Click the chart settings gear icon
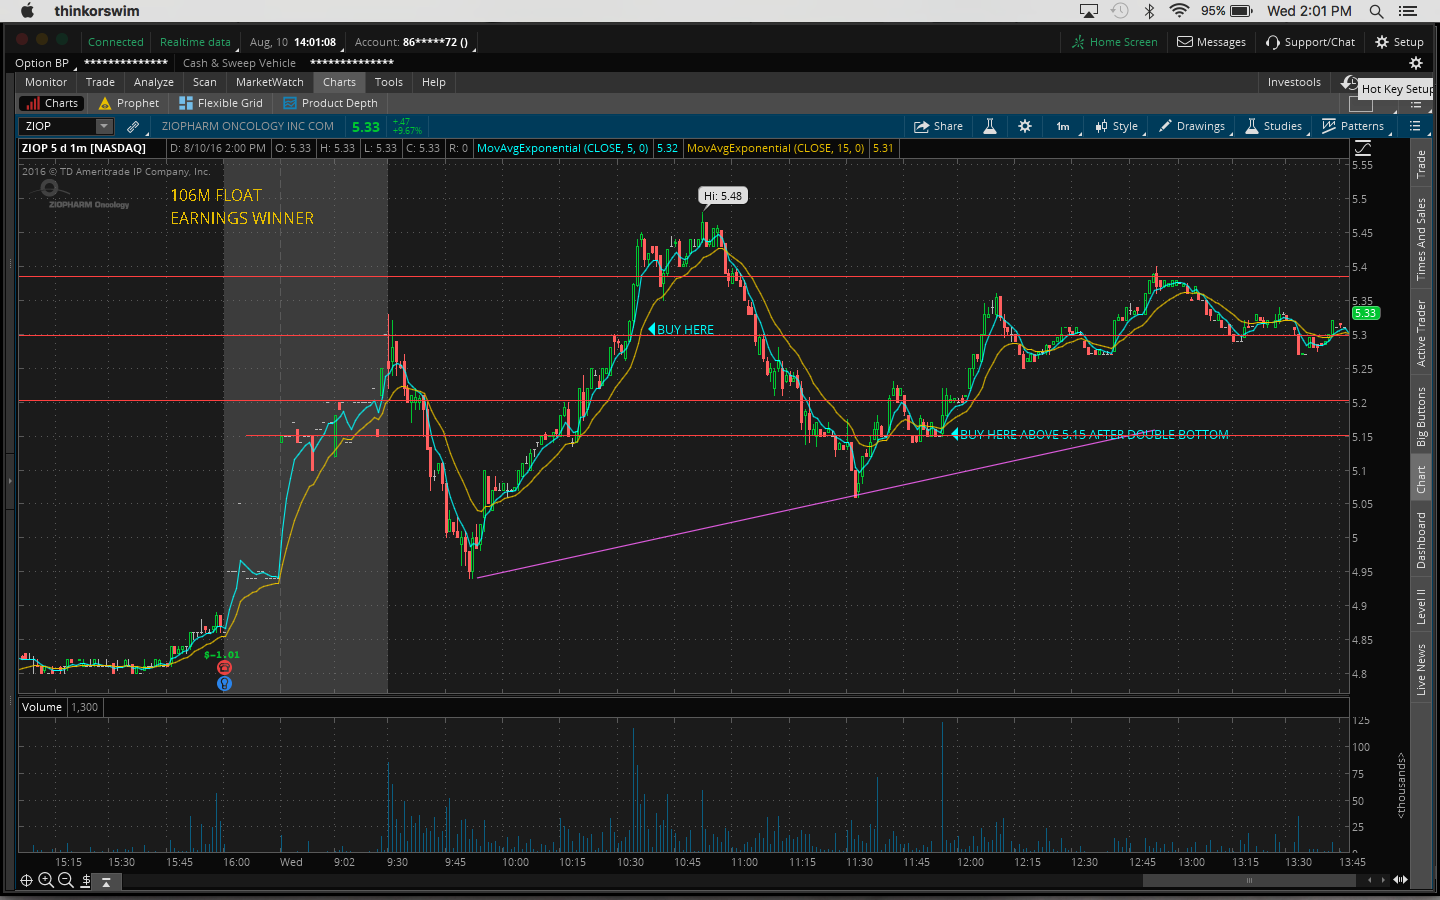Image resolution: width=1440 pixels, height=900 pixels. 1025,126
